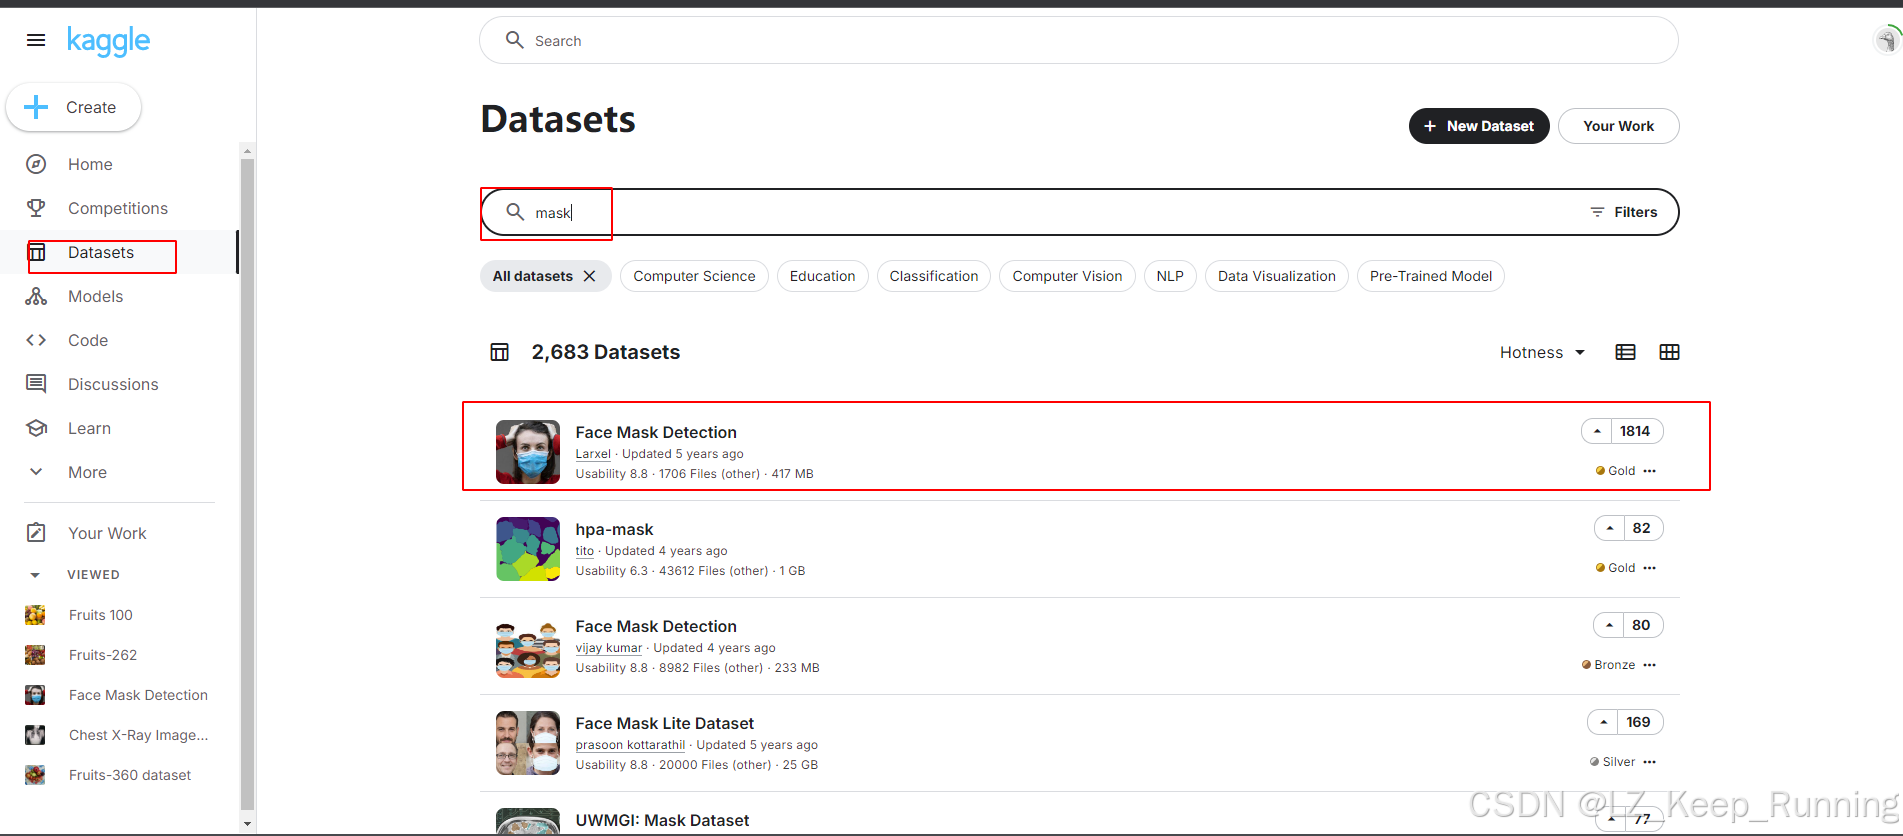
Task: Open Fruits-262 from viewed list
Action: pyautogui.click(x=103, y=655)
